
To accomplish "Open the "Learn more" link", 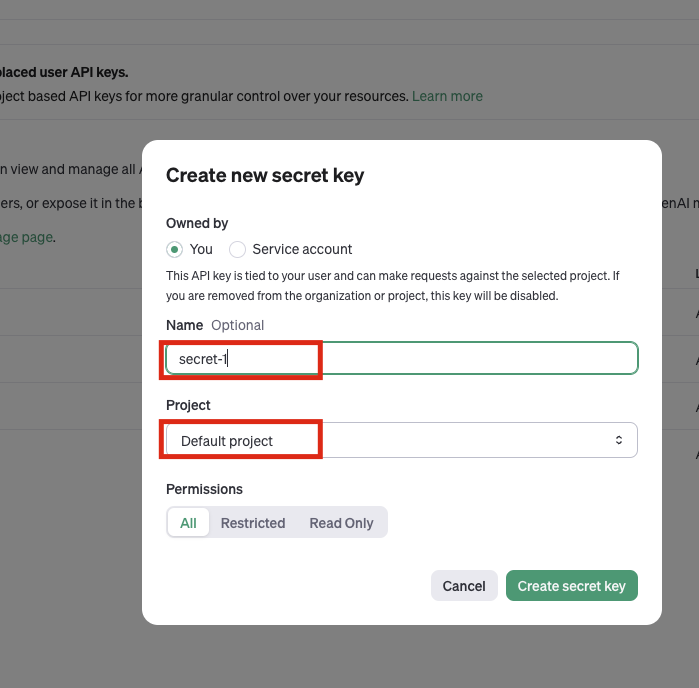I will [447, 96].
